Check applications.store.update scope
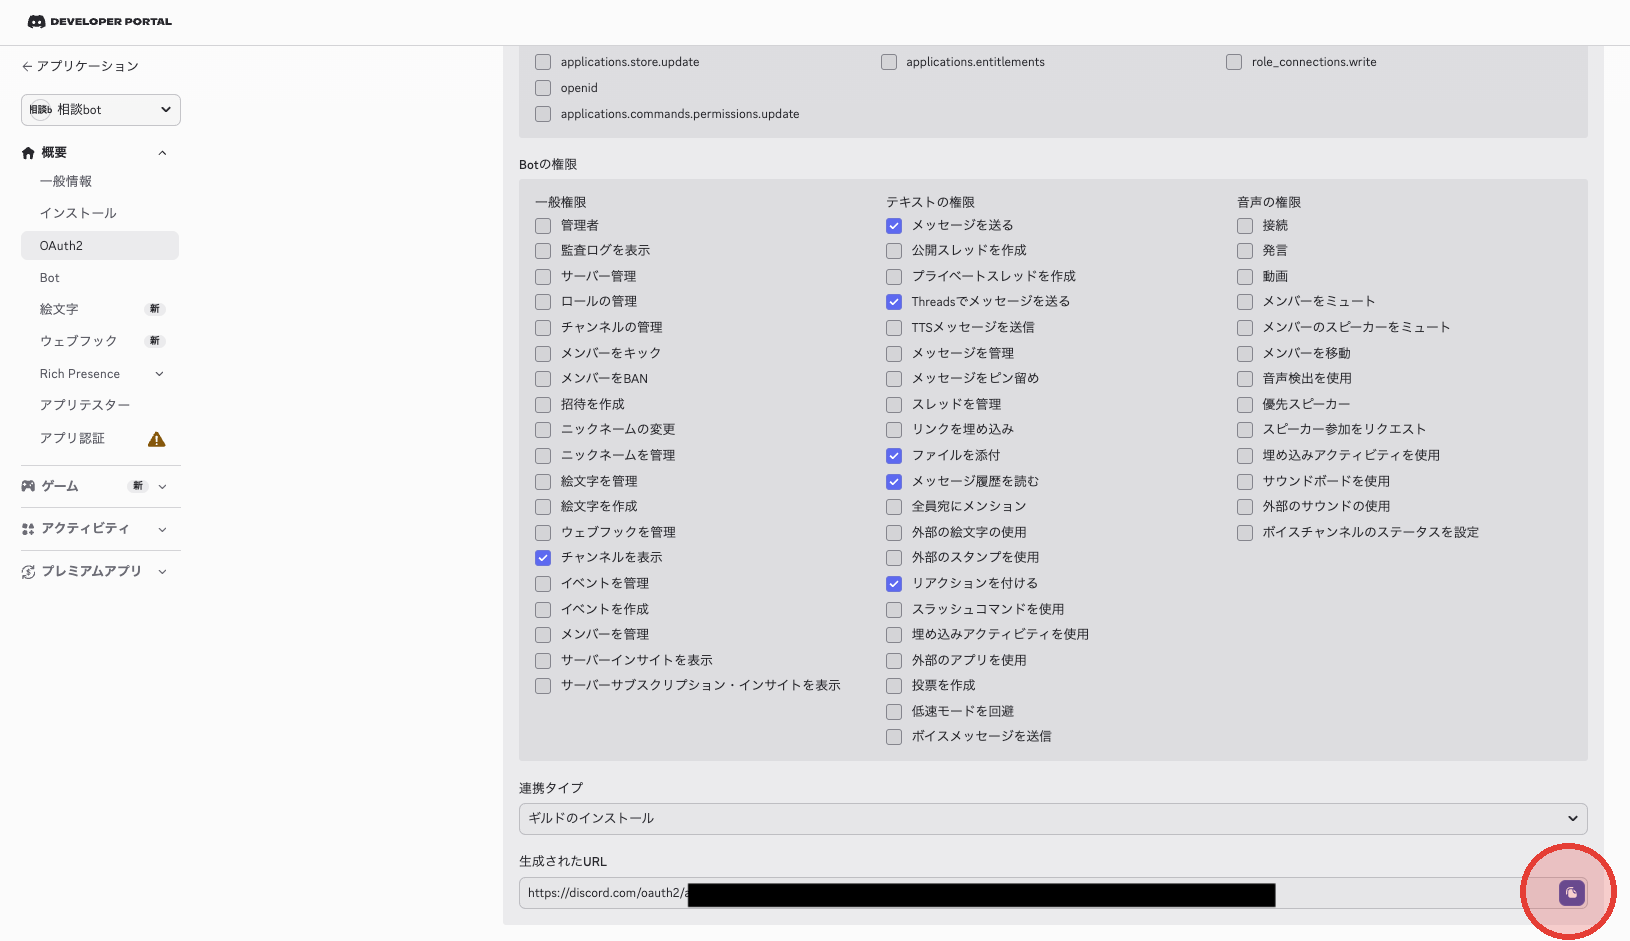Image resolution: width=1630 pixels, height=941 pixels. [x=543, y=62]
